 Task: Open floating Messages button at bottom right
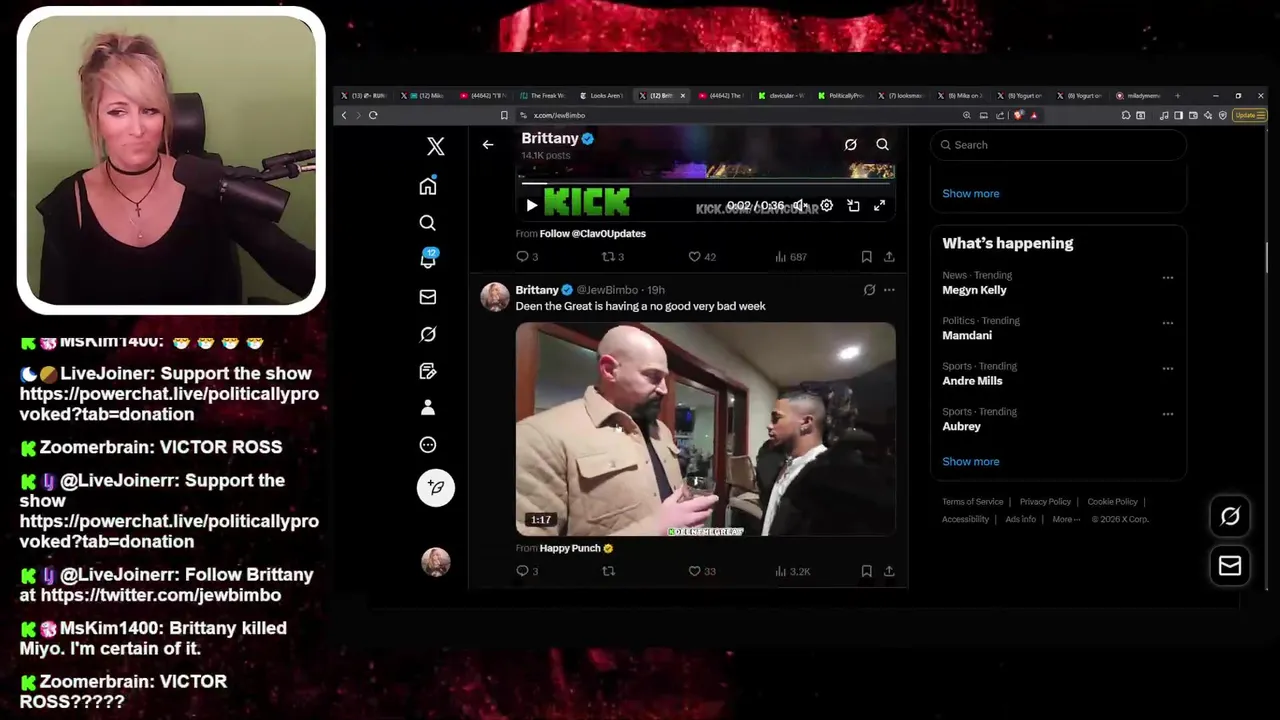1230,567
